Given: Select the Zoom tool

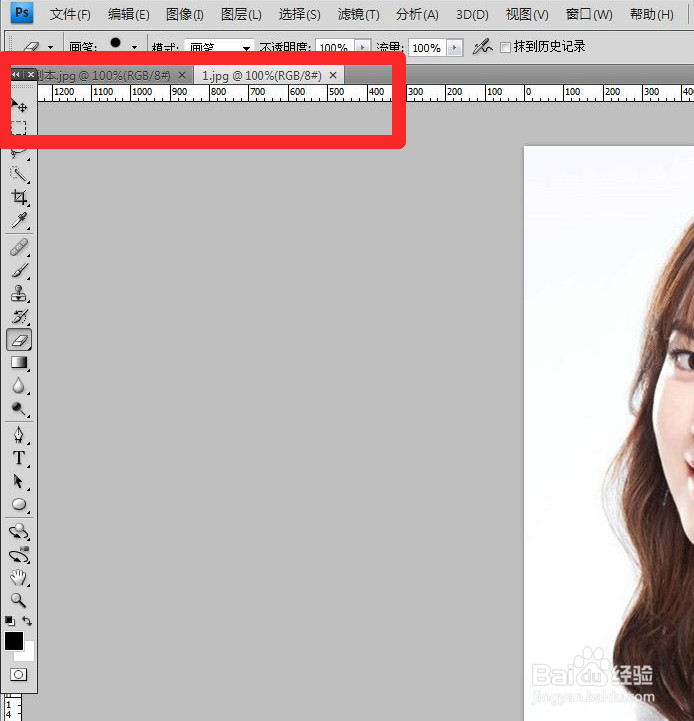Looking at the screenshot, I should (19, 600).
